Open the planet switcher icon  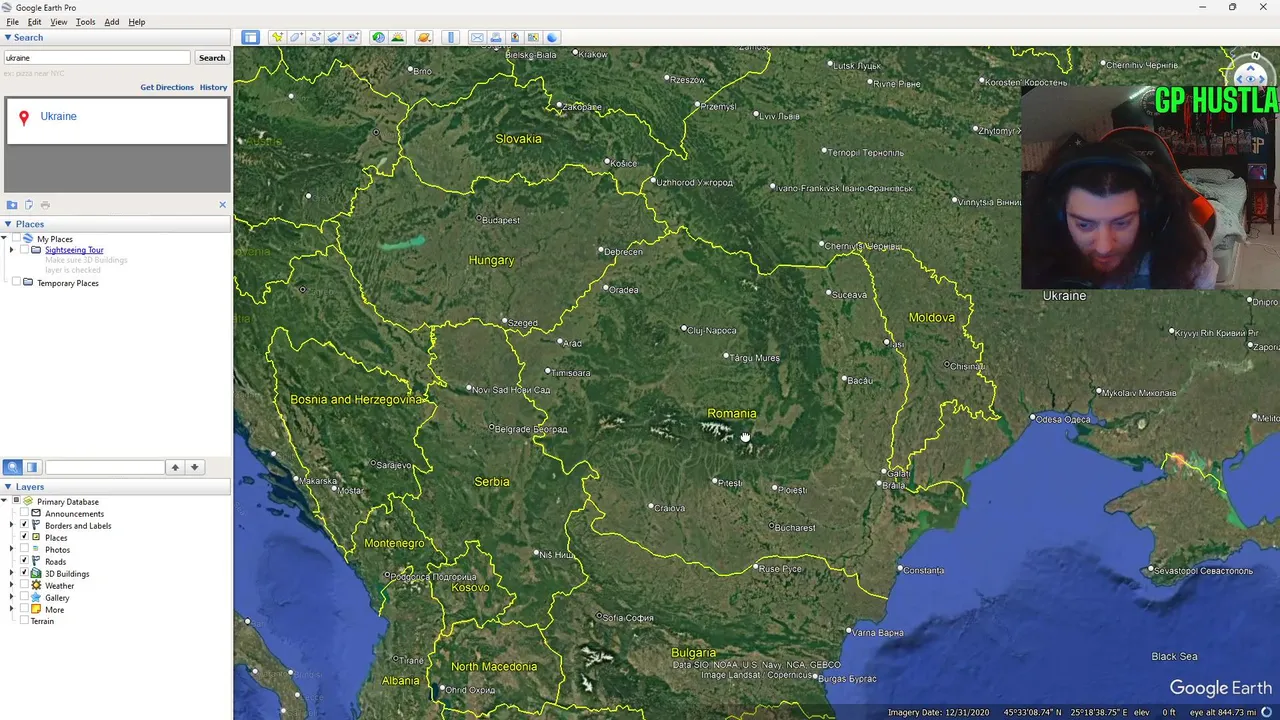tap(424, 37)
